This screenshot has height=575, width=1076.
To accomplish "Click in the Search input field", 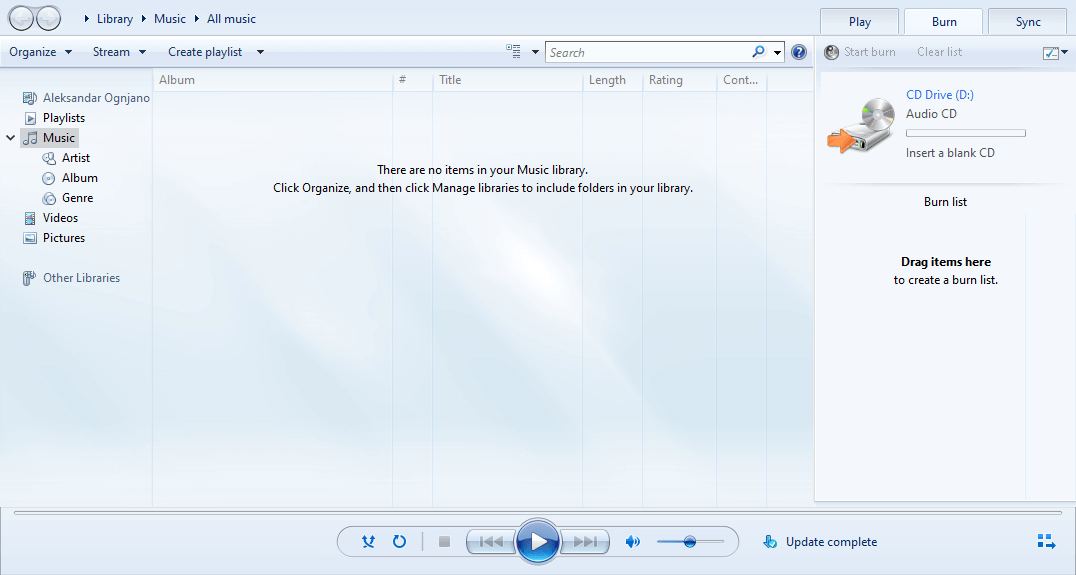I will point(648,52).
